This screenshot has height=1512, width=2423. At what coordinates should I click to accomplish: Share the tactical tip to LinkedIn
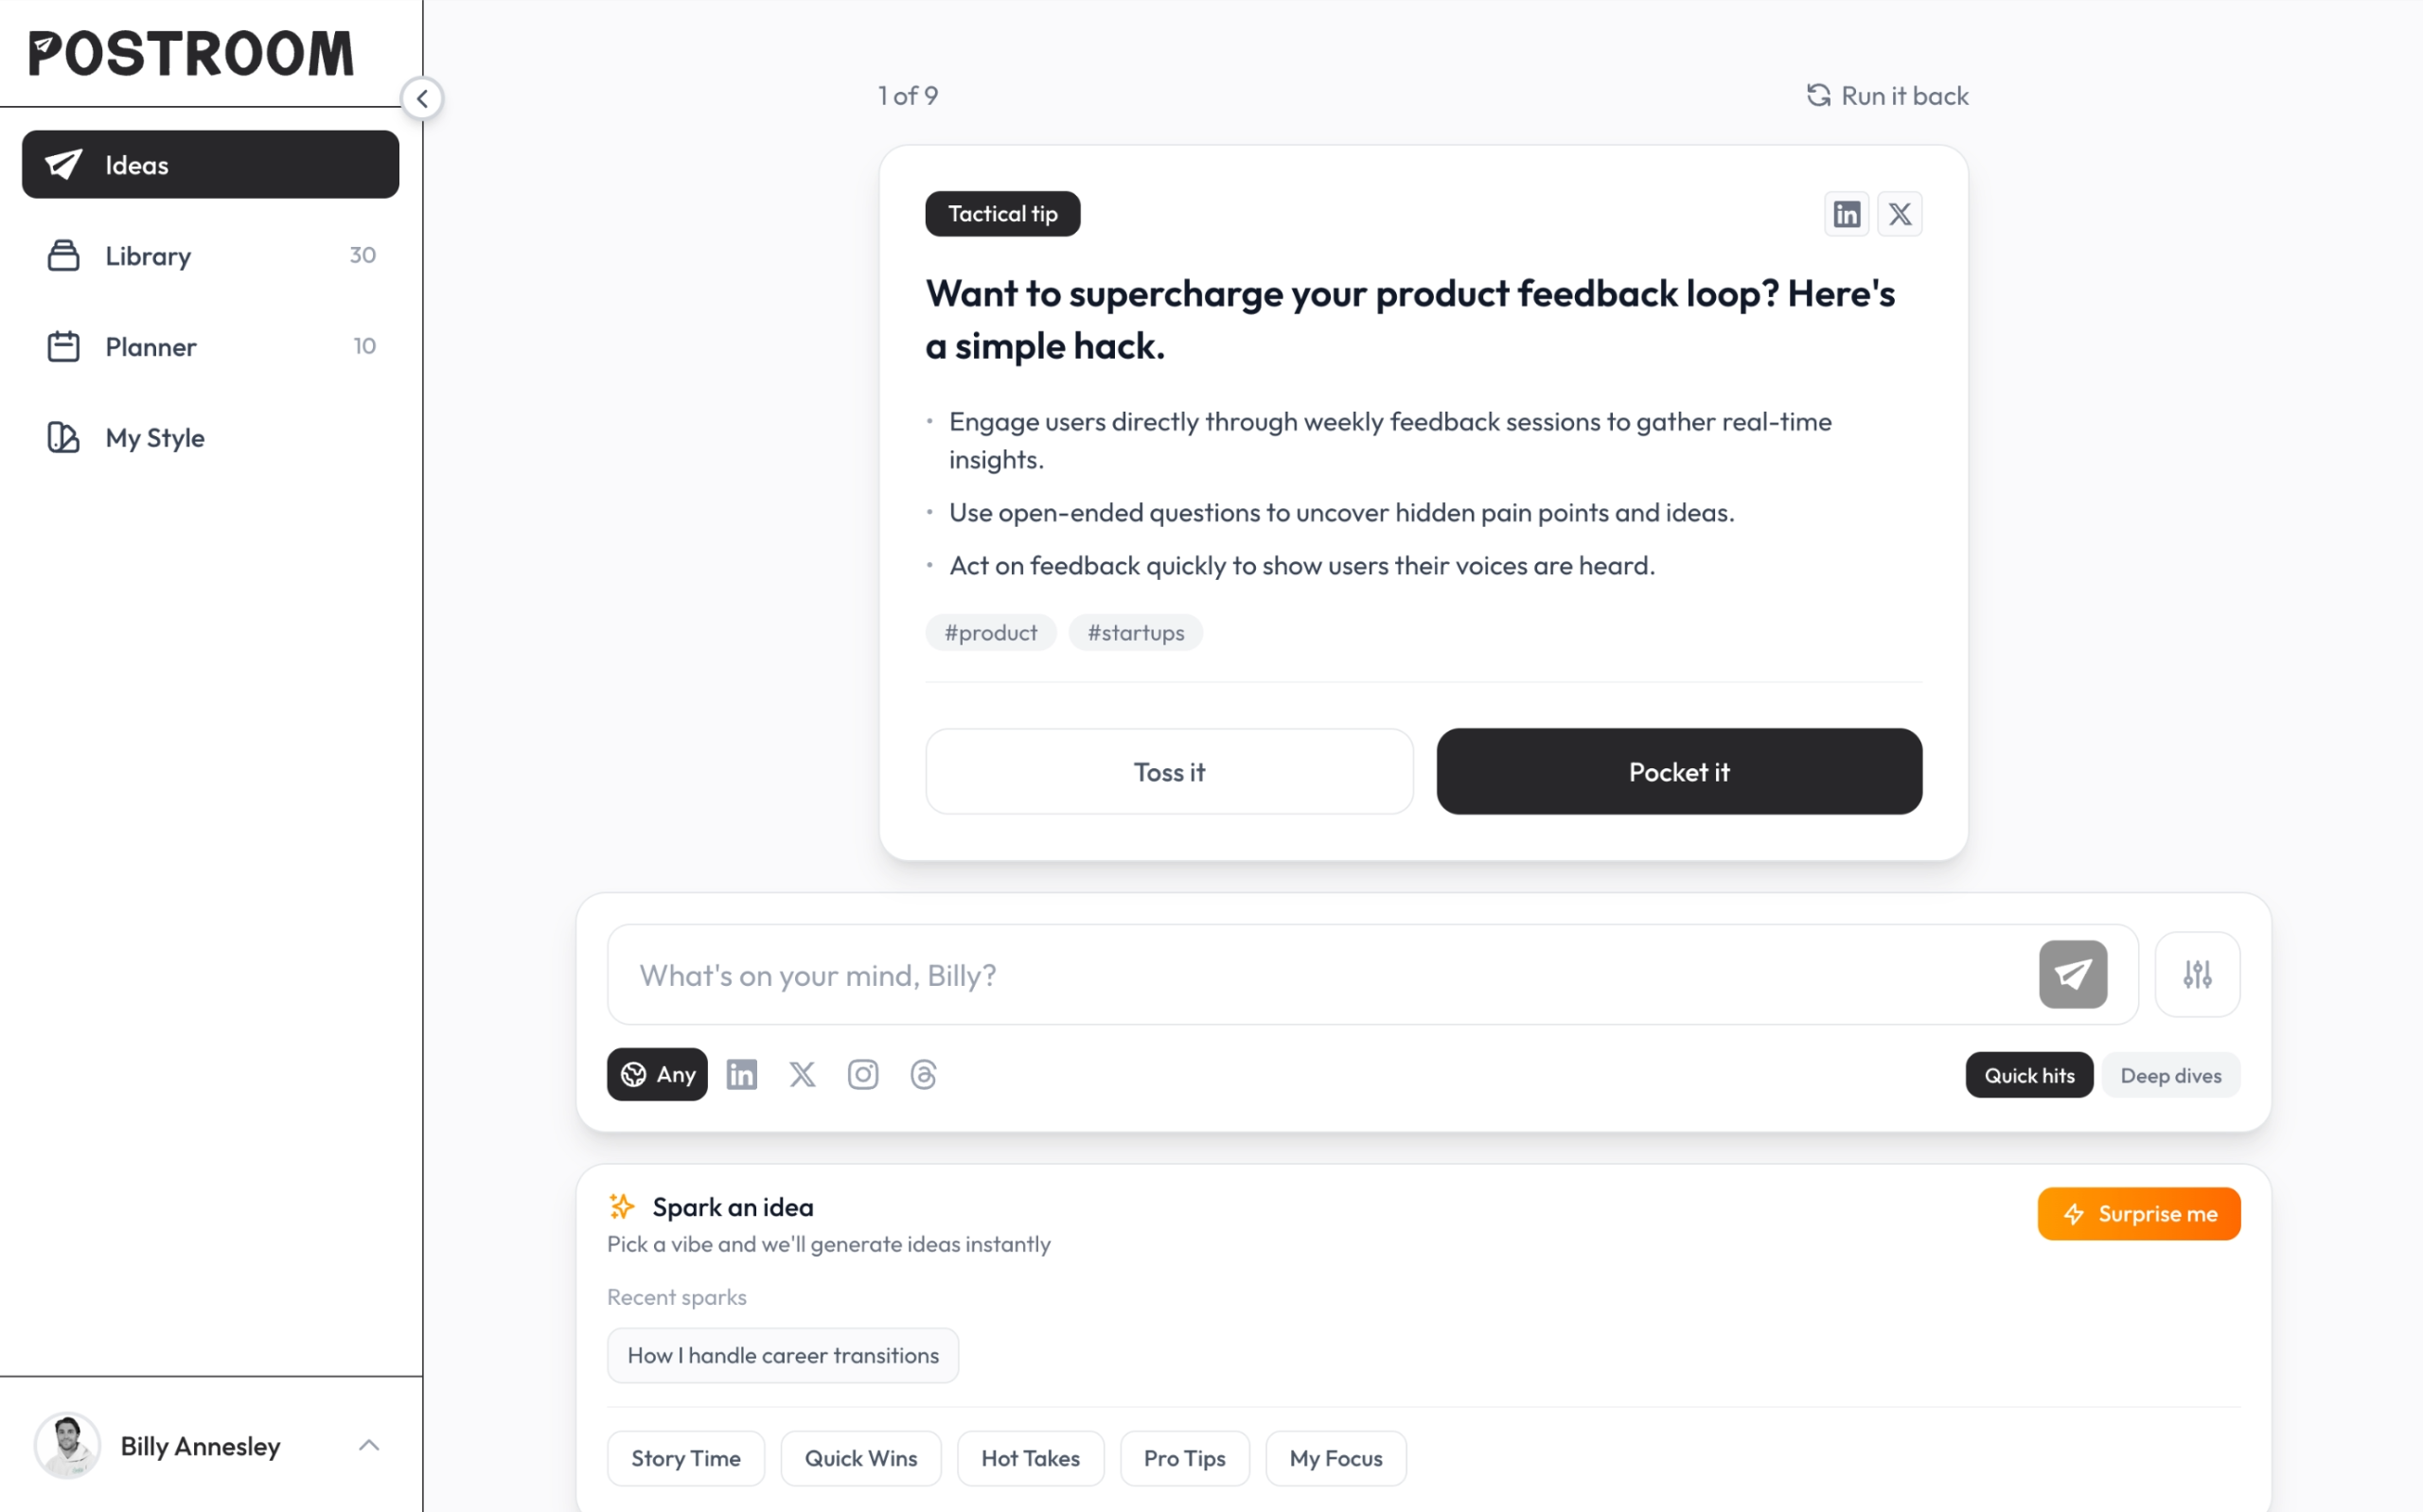point(1846,213)
